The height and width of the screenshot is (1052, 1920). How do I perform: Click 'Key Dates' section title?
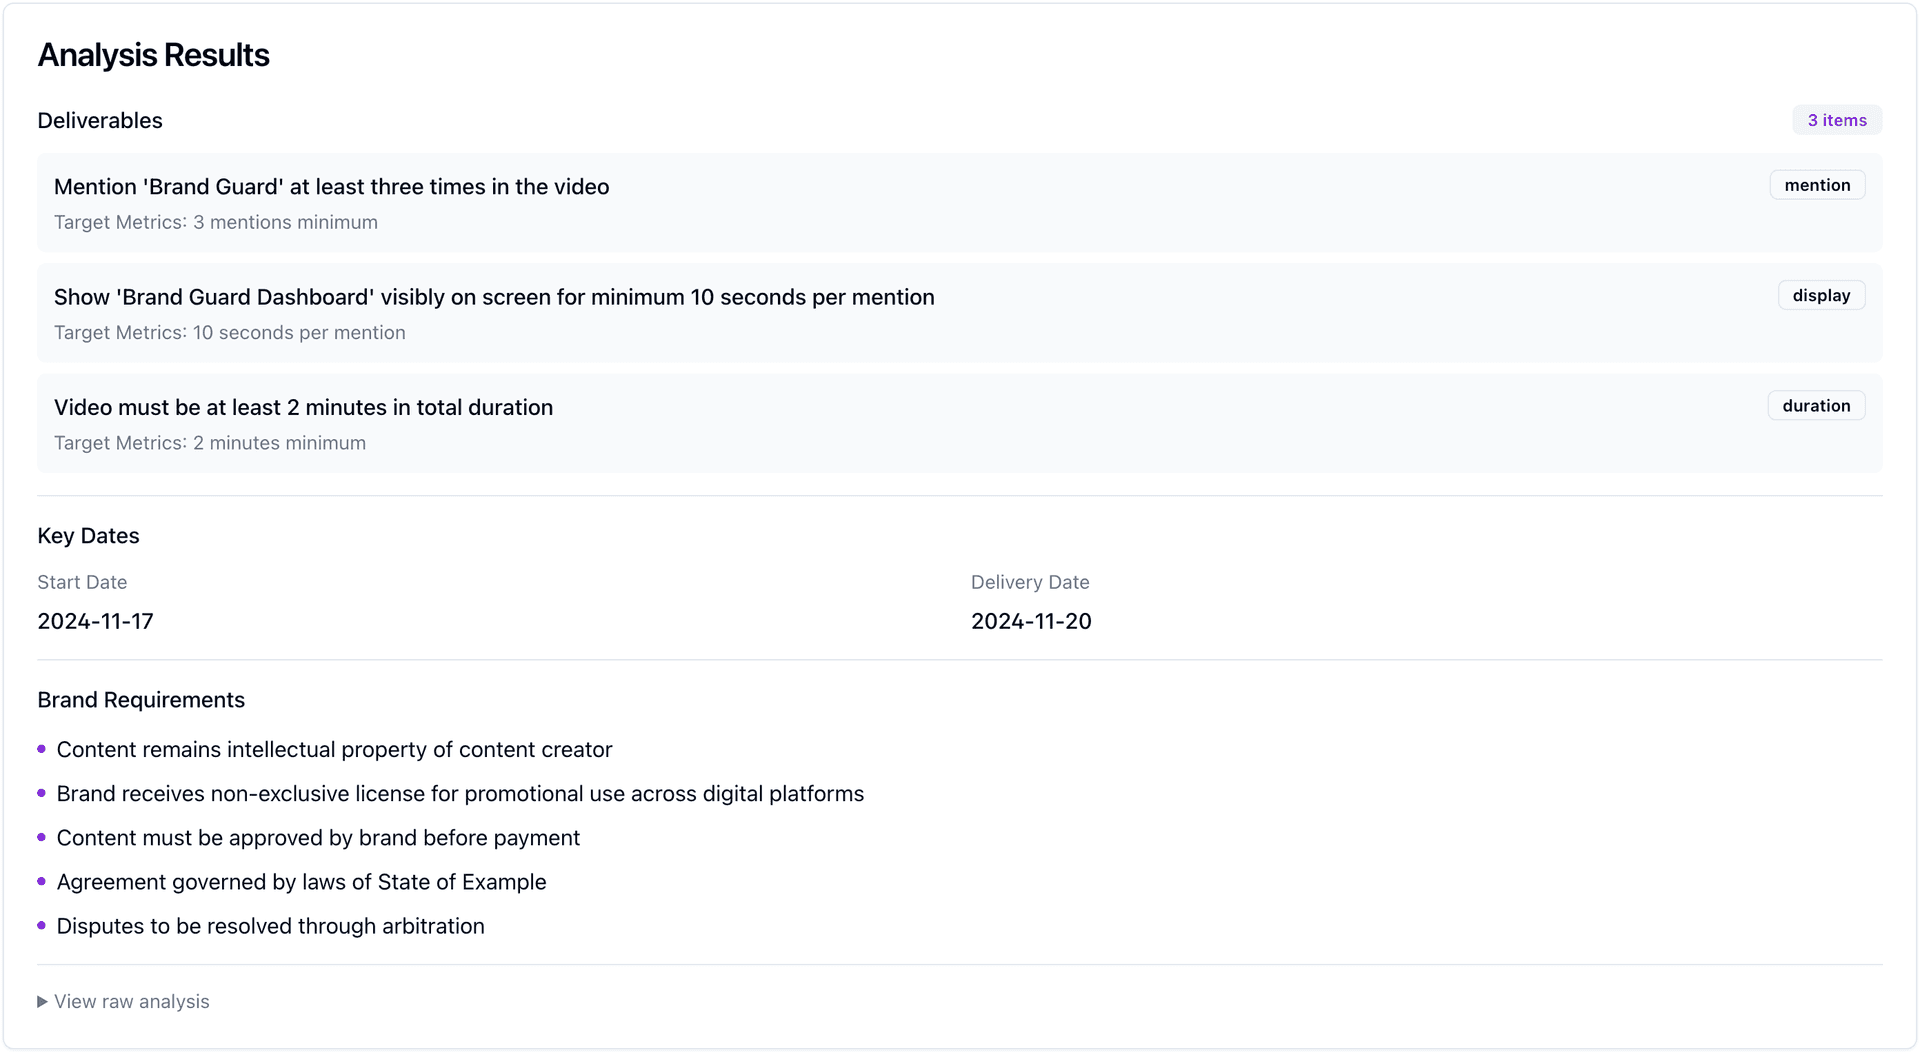pyautogui.click(x=88, y=535)
